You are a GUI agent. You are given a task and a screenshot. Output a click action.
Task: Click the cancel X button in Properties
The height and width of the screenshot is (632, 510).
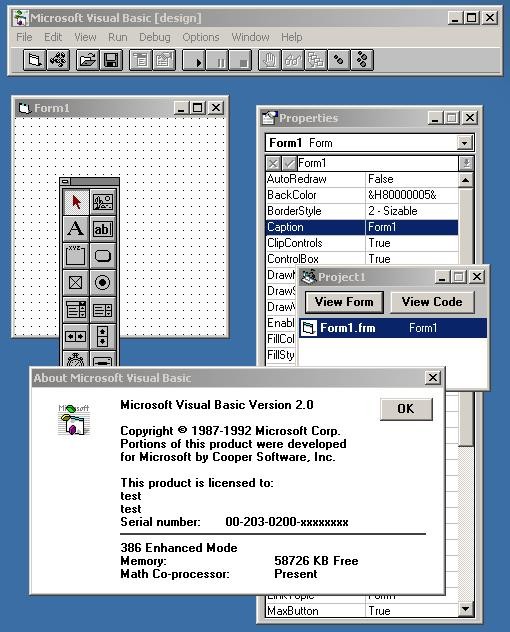pyautogui.click(x=273, y=163)
